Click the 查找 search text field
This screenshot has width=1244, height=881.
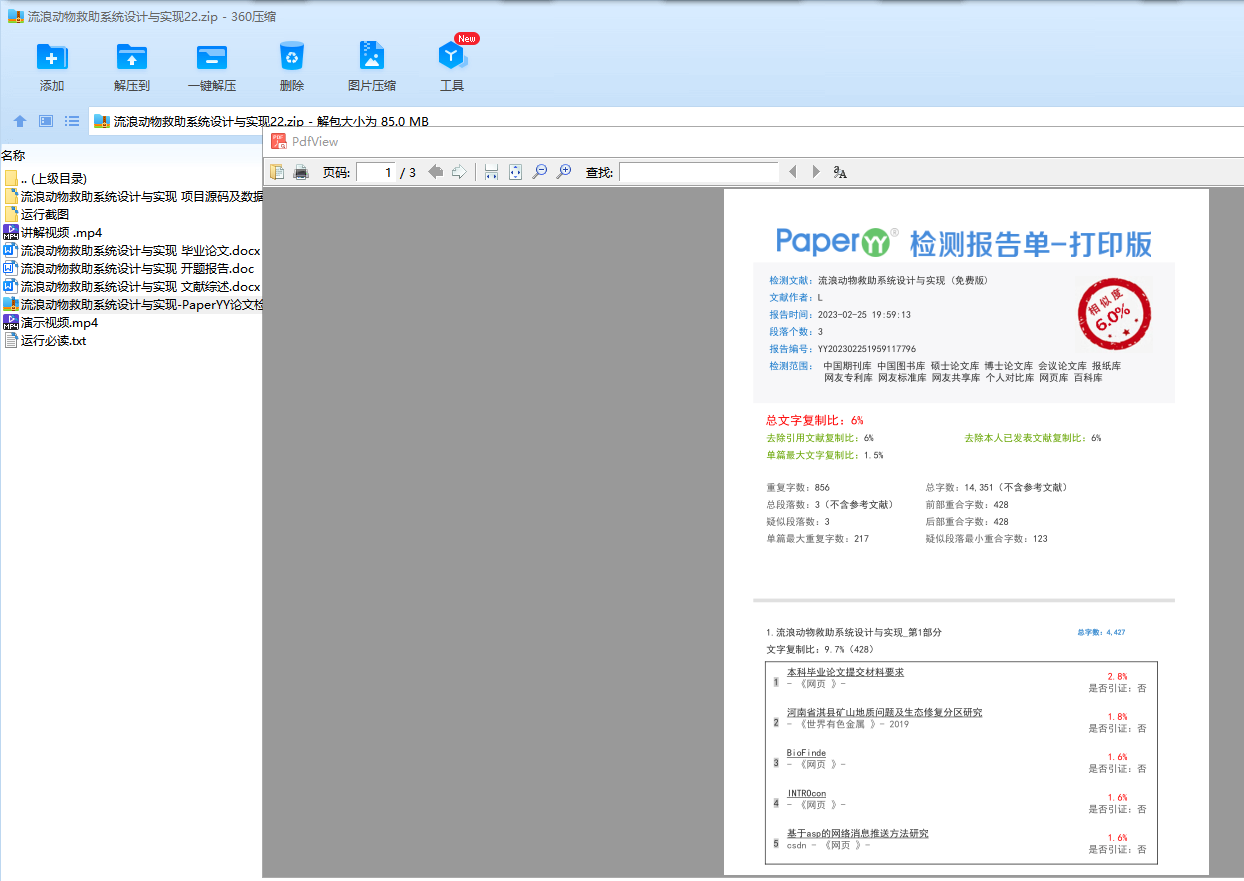coord(698,172)
